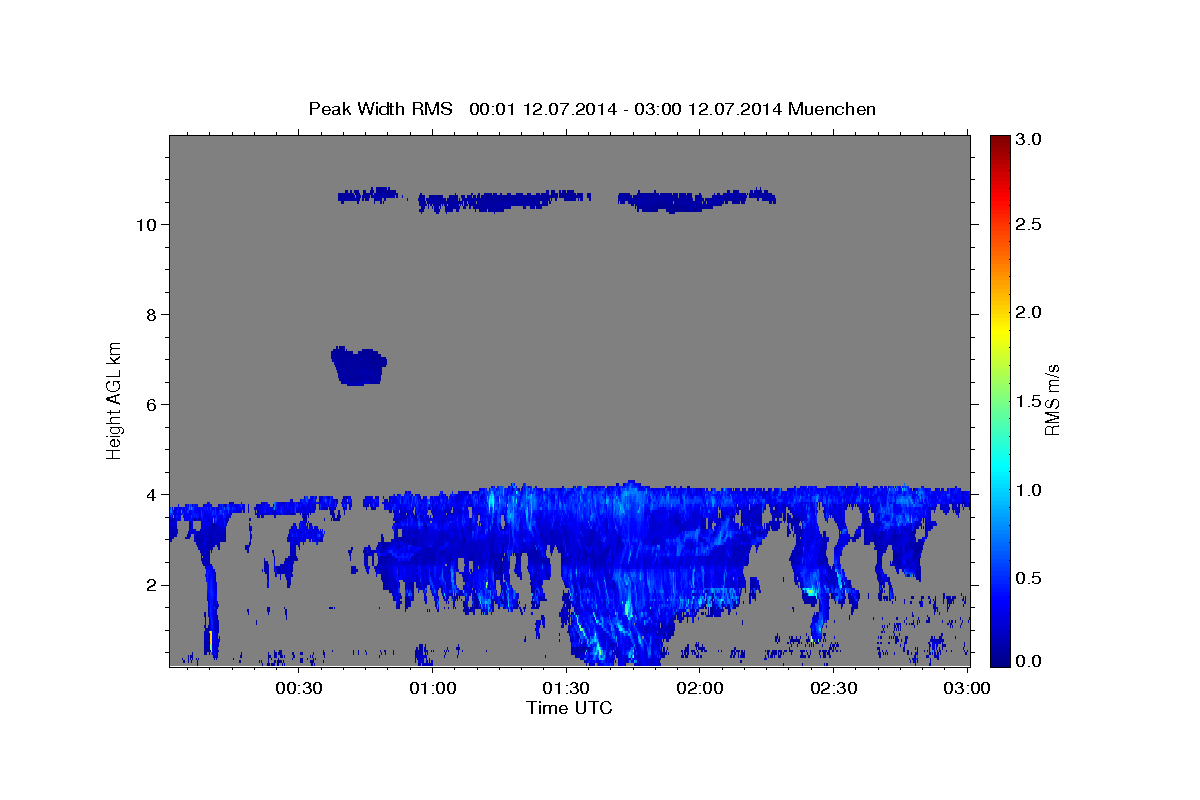Click the yellow region of the colorbar

tap(1000, 330)
